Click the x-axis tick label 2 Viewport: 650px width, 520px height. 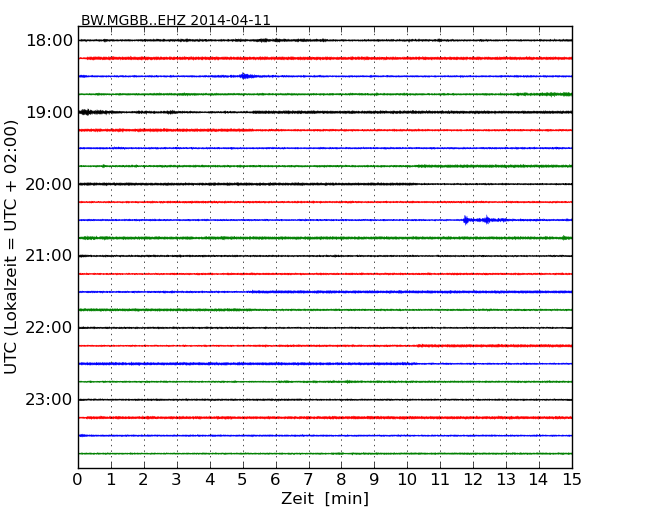point(143,479)
